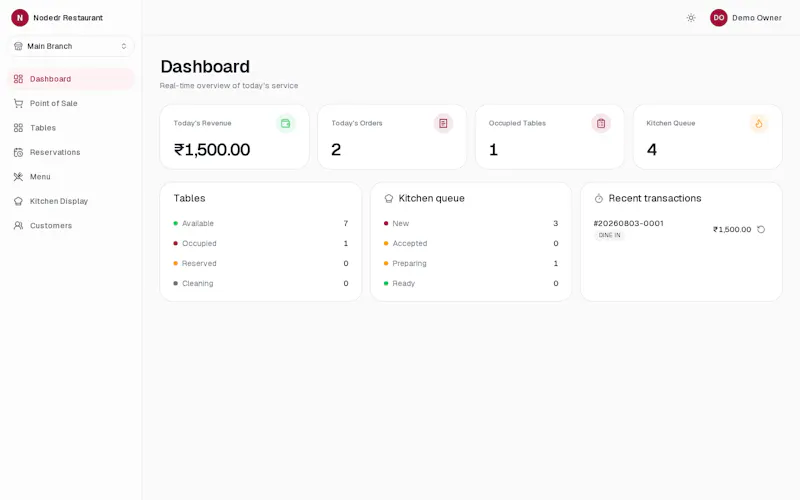The width and height of the screenshot is (800, 500).
Task: Click the flame icon on Kitchen Queue card
Action: click(x=759, y=123)
